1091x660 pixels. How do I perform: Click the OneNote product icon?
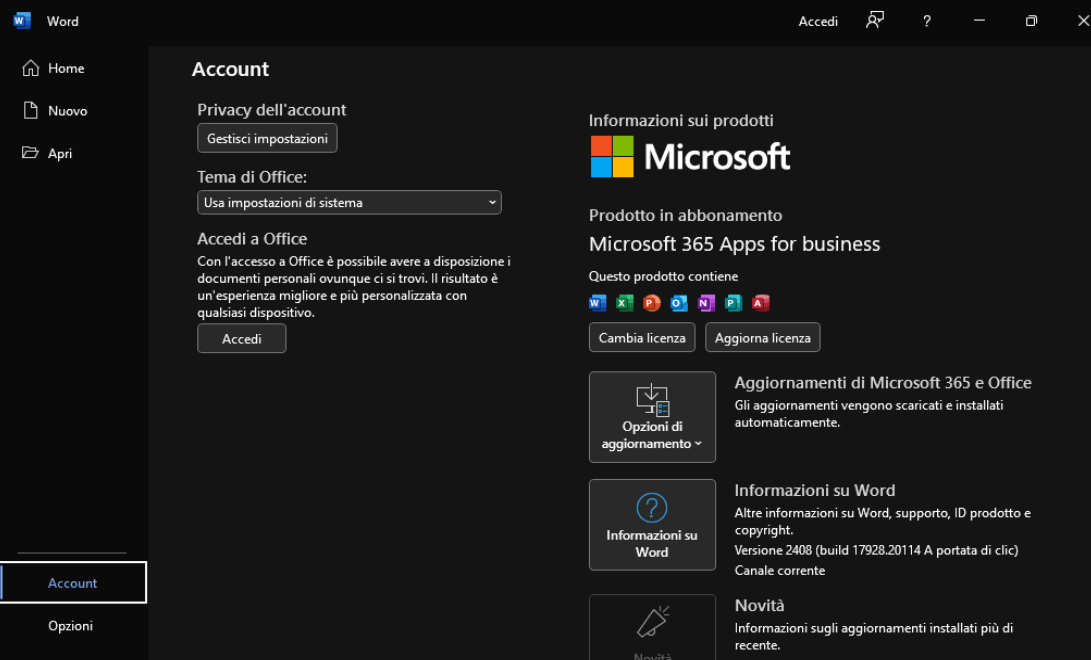coord(706,303)
